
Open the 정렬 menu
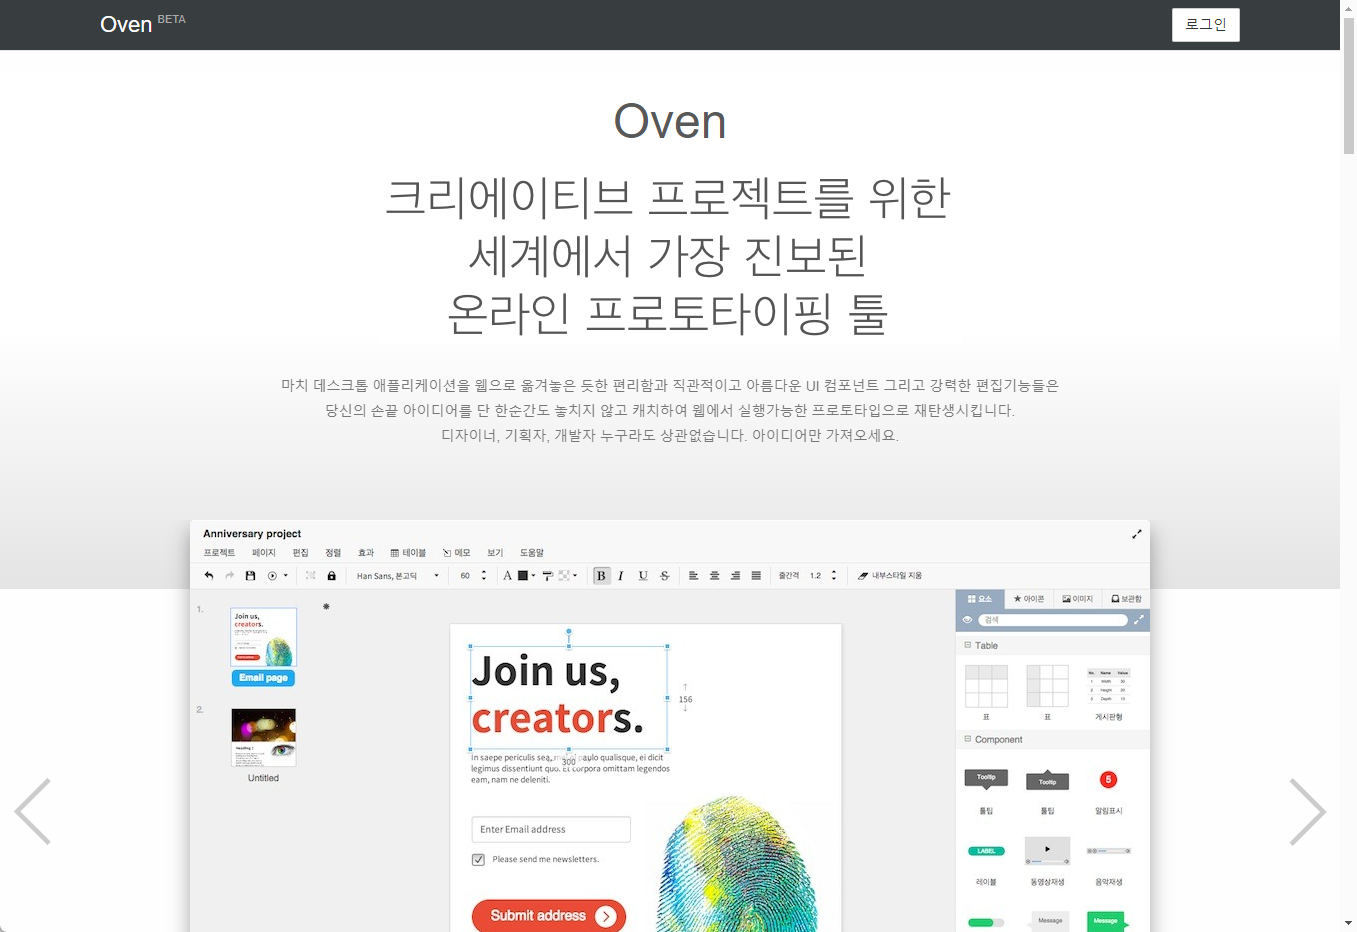point(333,553)
